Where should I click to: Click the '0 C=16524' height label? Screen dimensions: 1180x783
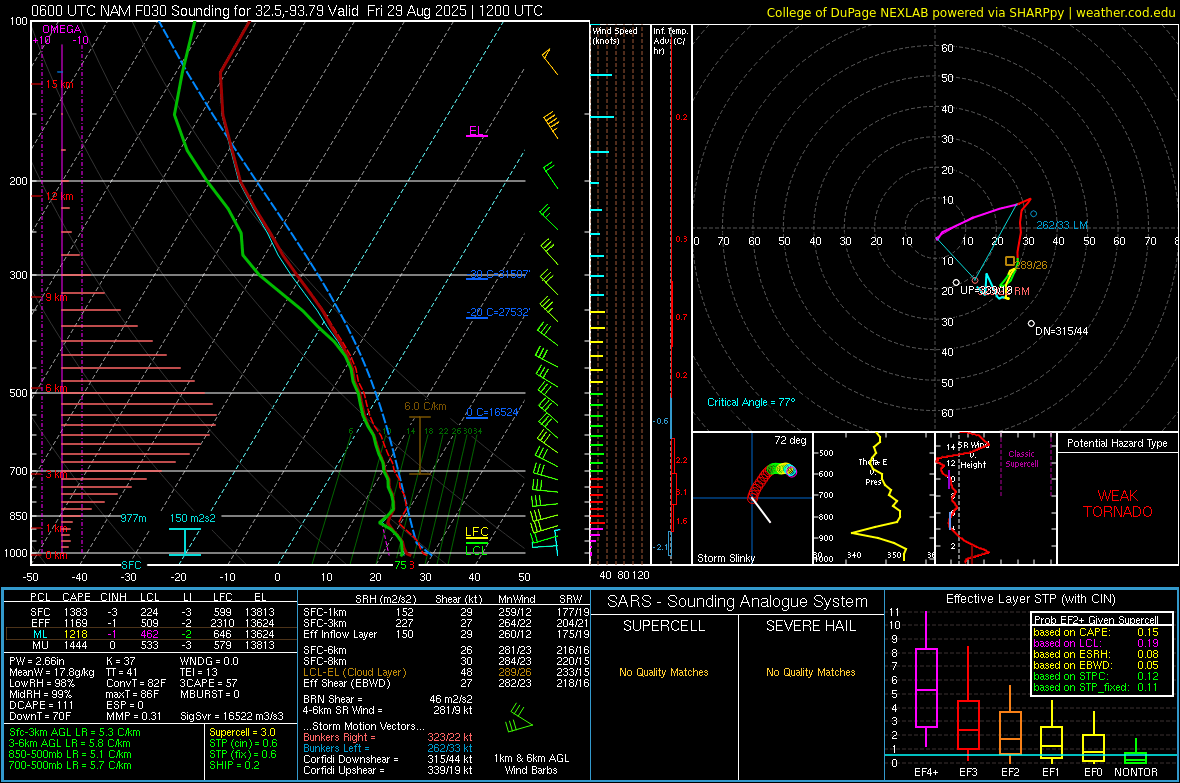(x=492, y=412)
